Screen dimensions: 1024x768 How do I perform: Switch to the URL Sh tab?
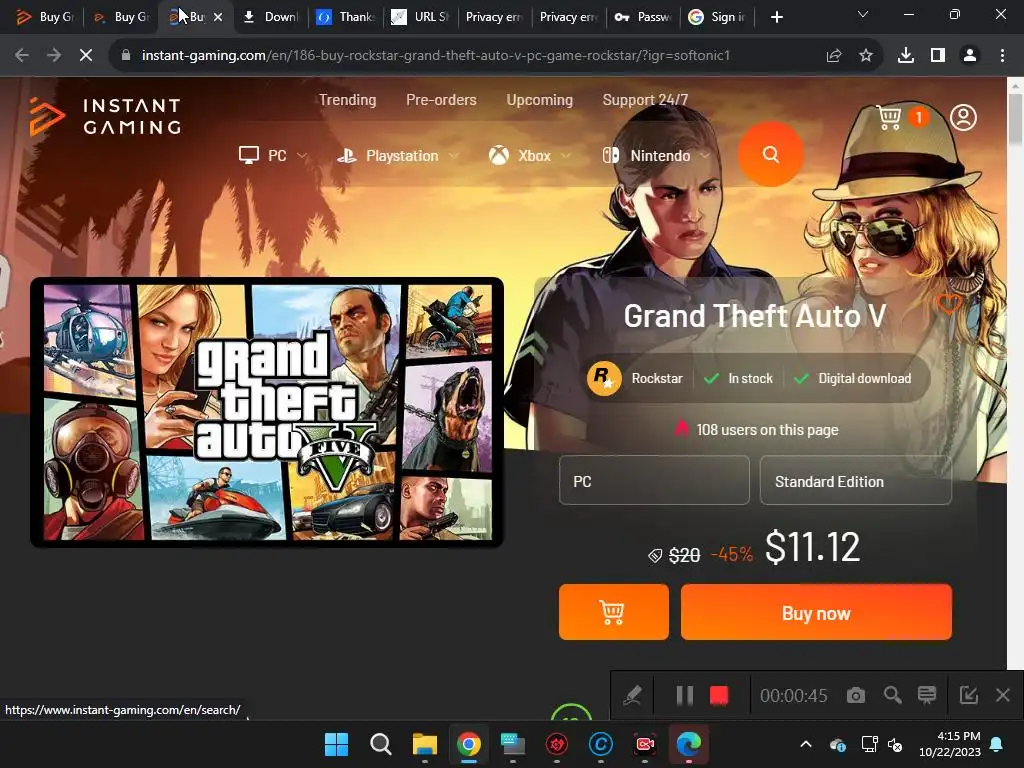421,17
